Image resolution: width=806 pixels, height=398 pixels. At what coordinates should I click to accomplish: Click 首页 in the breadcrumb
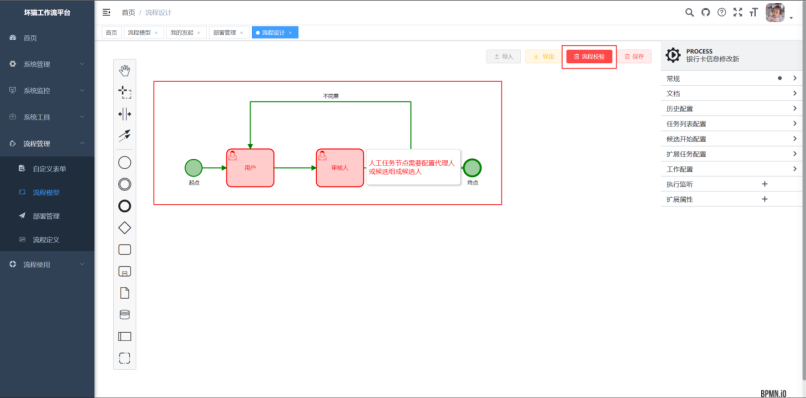point(128,12)
